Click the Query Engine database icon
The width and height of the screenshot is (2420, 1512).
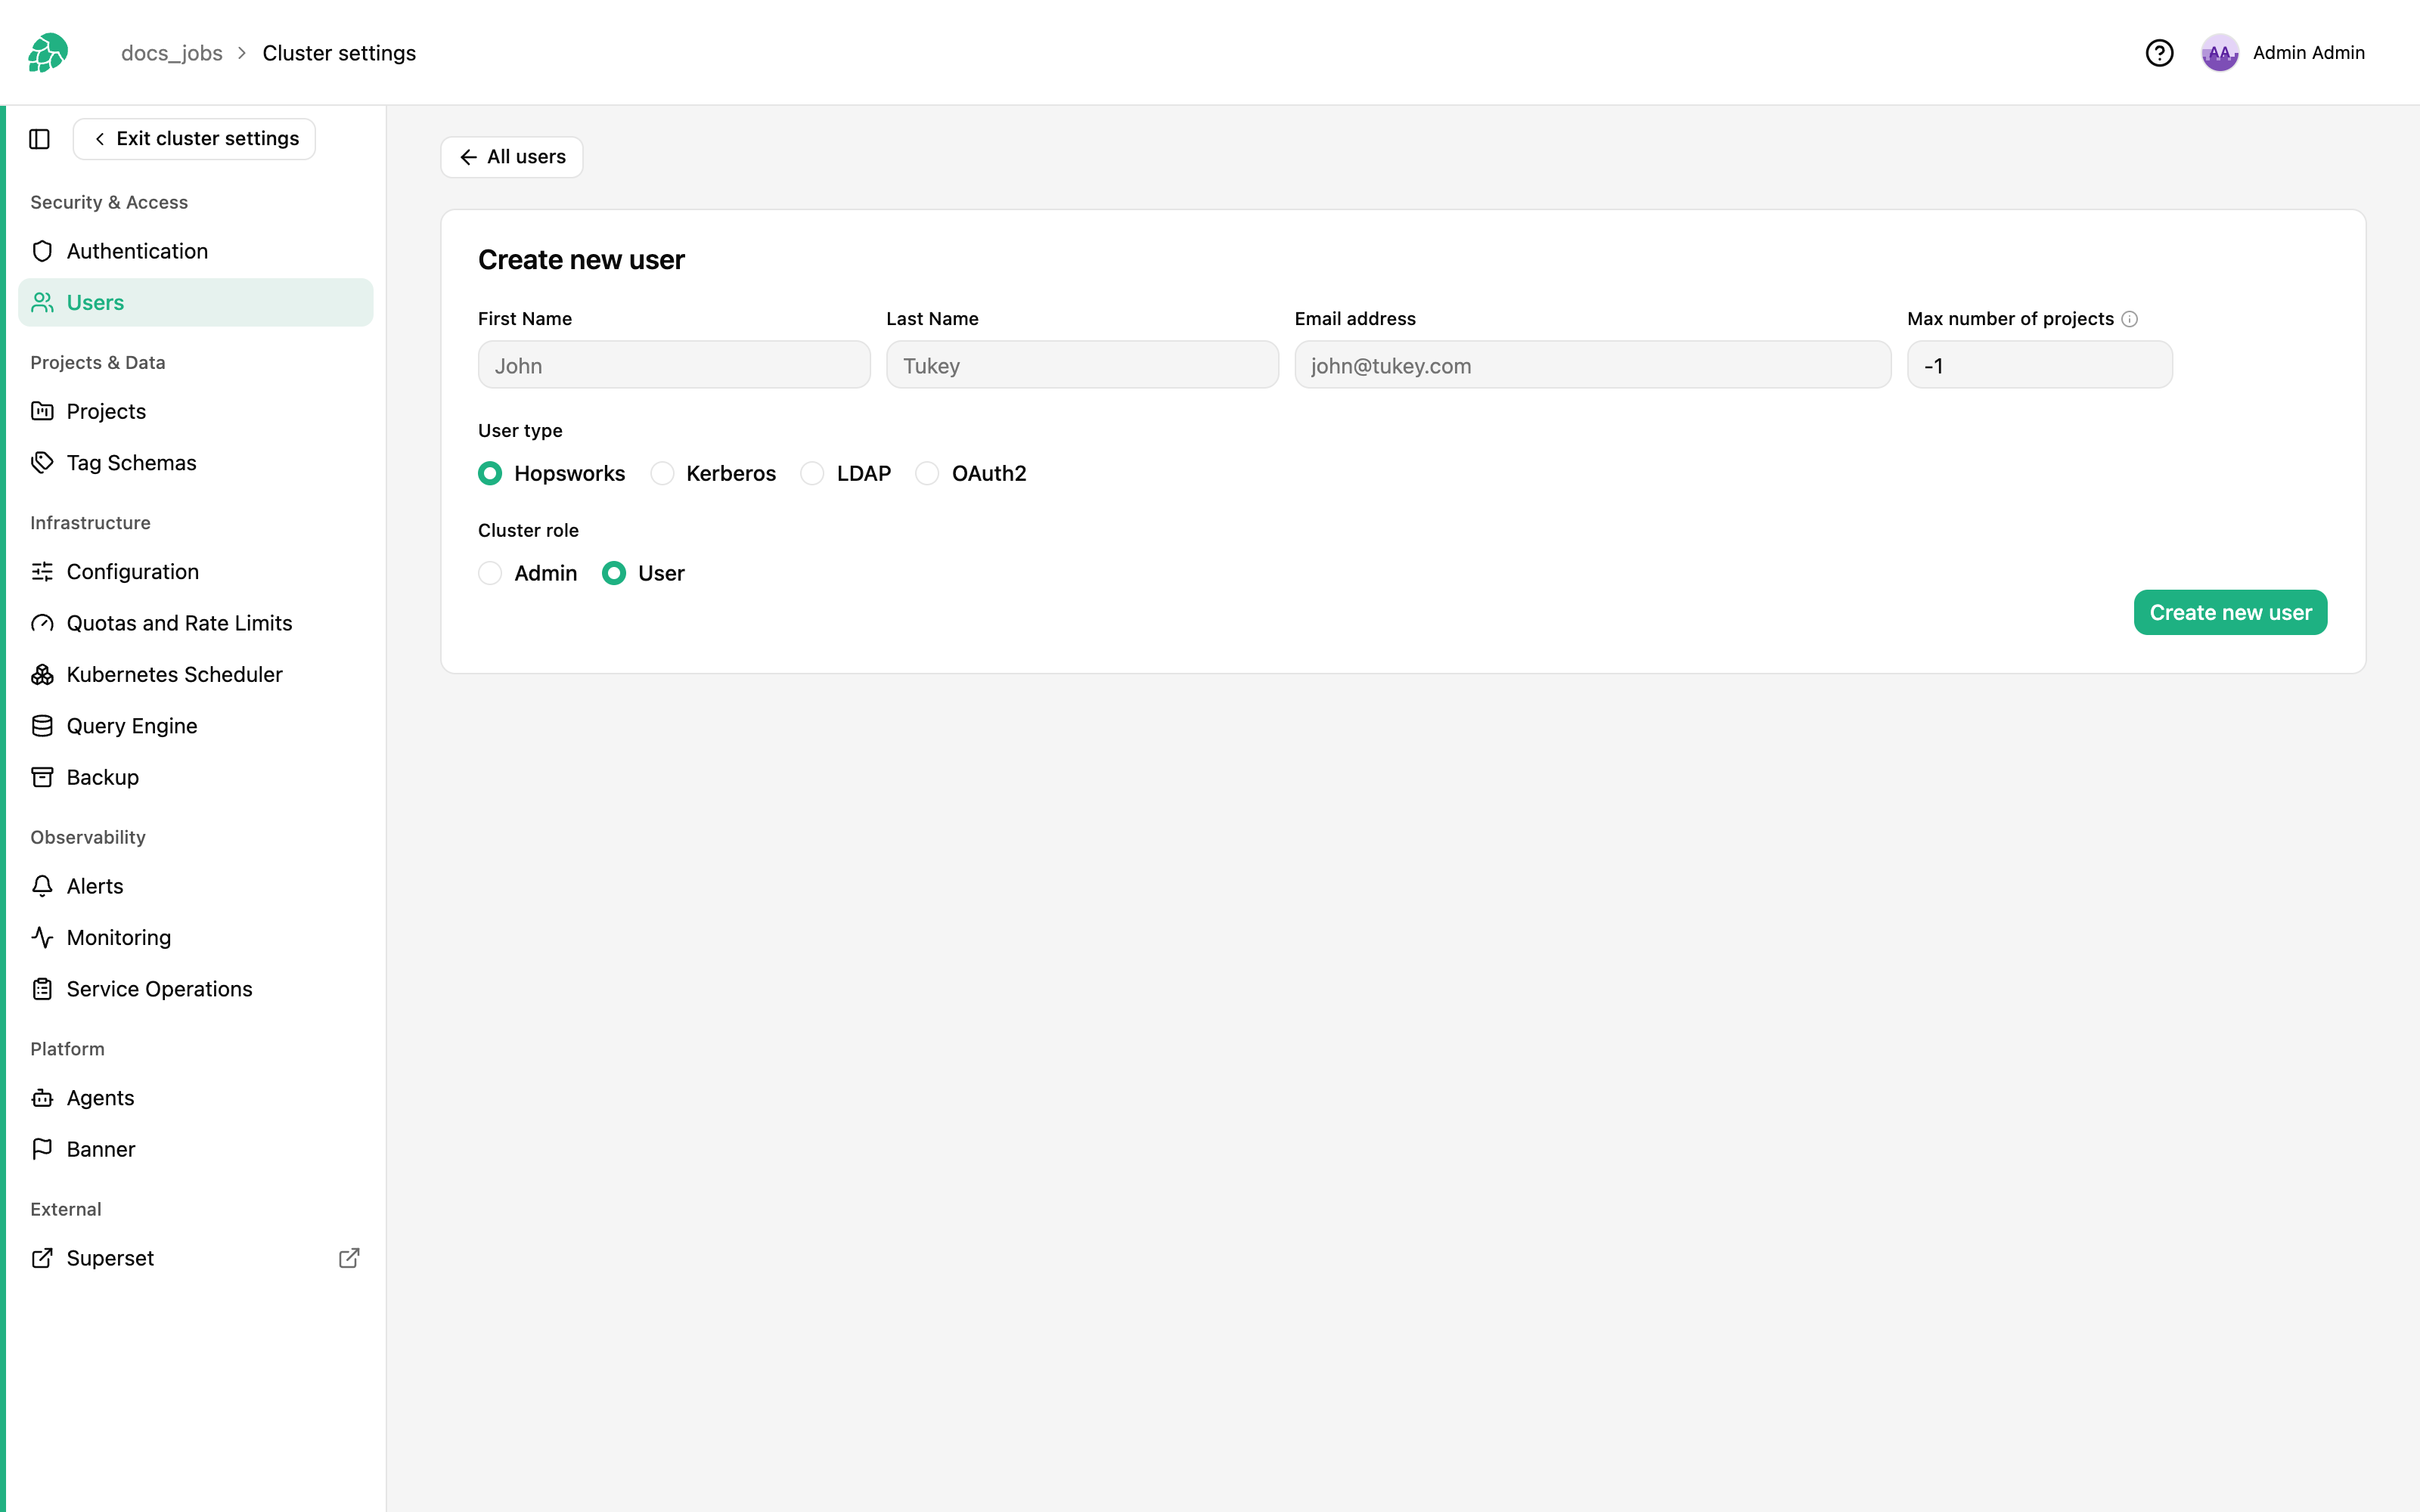pyautogui.click(x=42, y=726)
